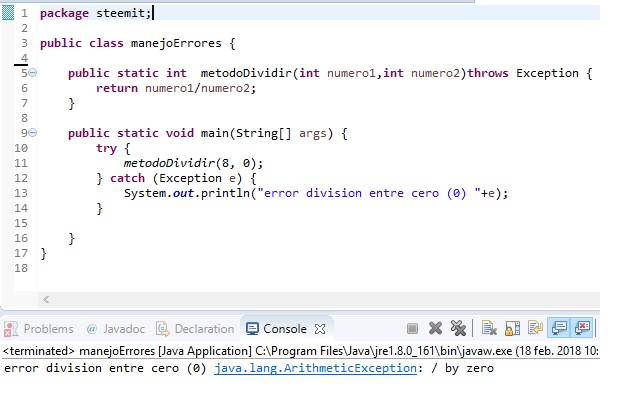Image resolution: width=627 pixels, height=393 pixels.
Task: Open the Javadoc tab
Action: (x=124, y=329)
